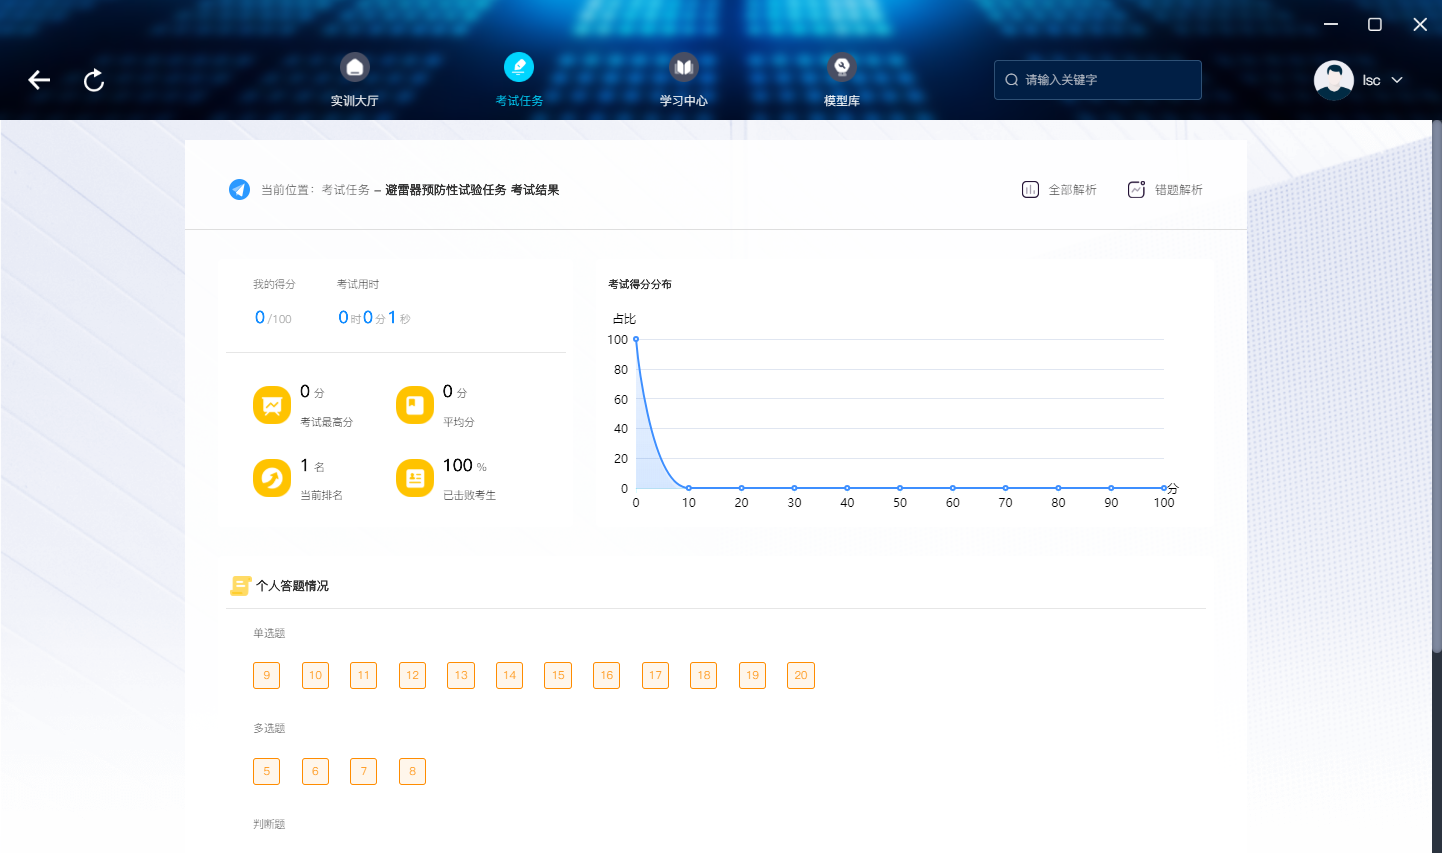Click the 个人答题情况 note icon
The image size is (1442, 853).
[240, 586]
